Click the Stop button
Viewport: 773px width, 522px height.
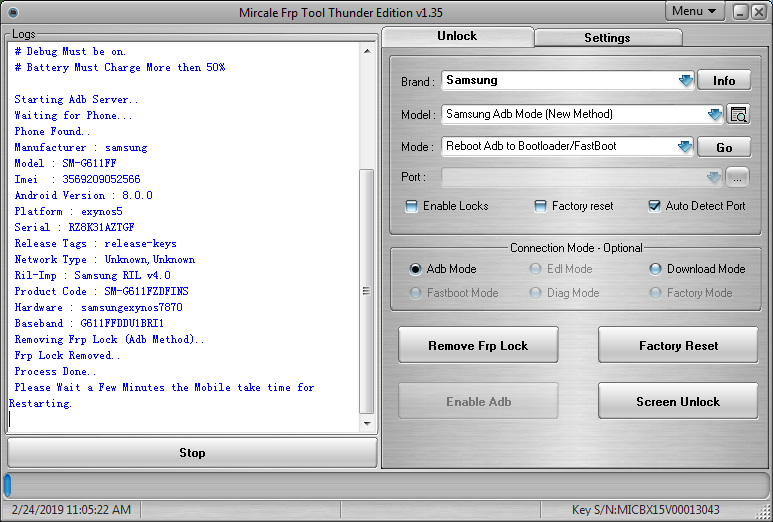192,453
